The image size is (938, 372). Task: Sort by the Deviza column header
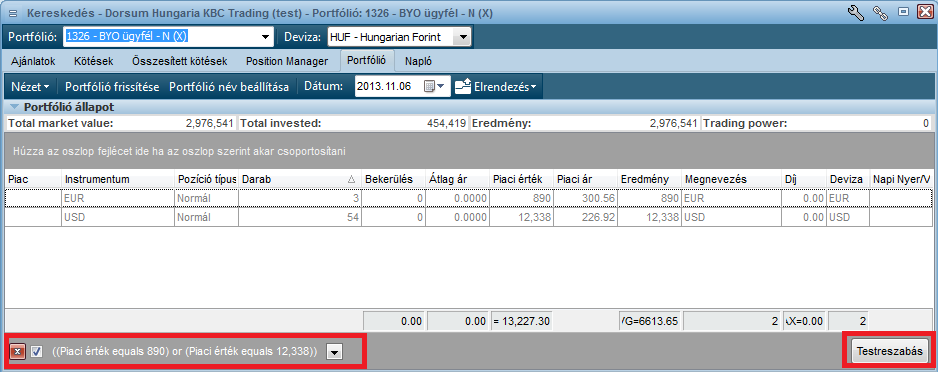pyautogui.click(x=848, y=179)
